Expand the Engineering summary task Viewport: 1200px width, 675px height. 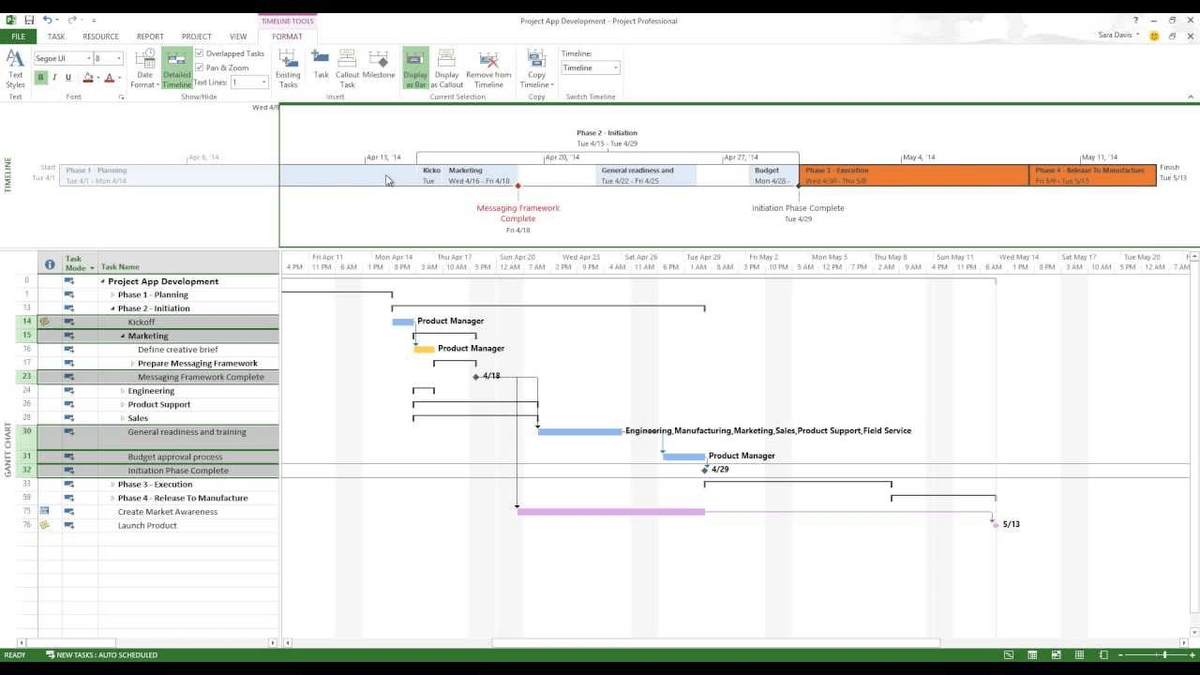coord(122,391)
